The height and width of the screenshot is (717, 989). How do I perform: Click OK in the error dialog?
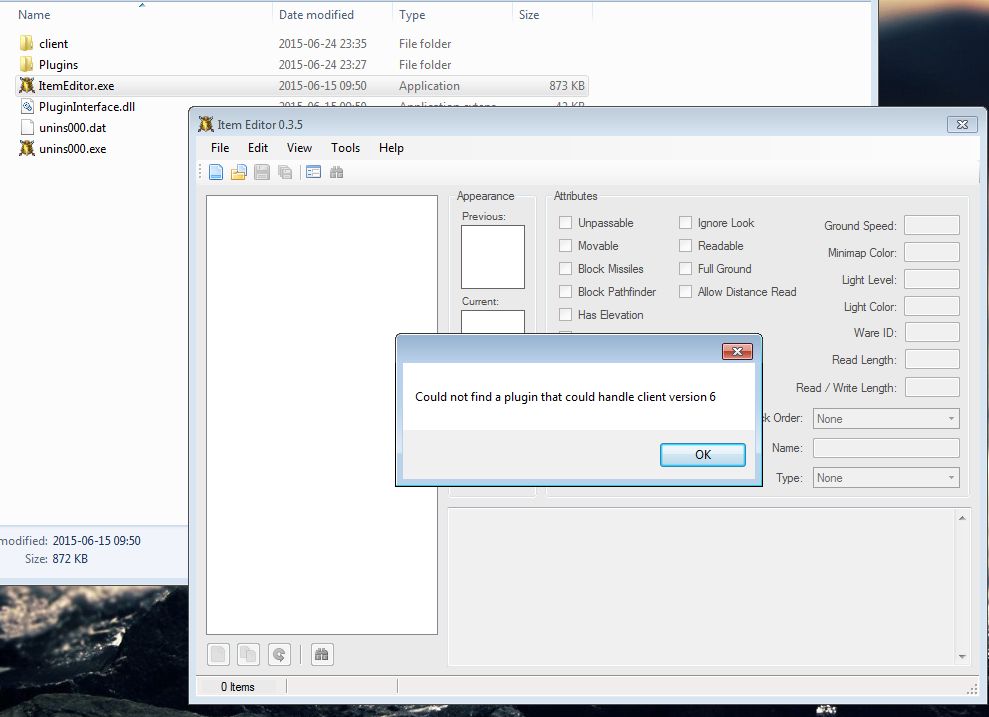(703, 455)
